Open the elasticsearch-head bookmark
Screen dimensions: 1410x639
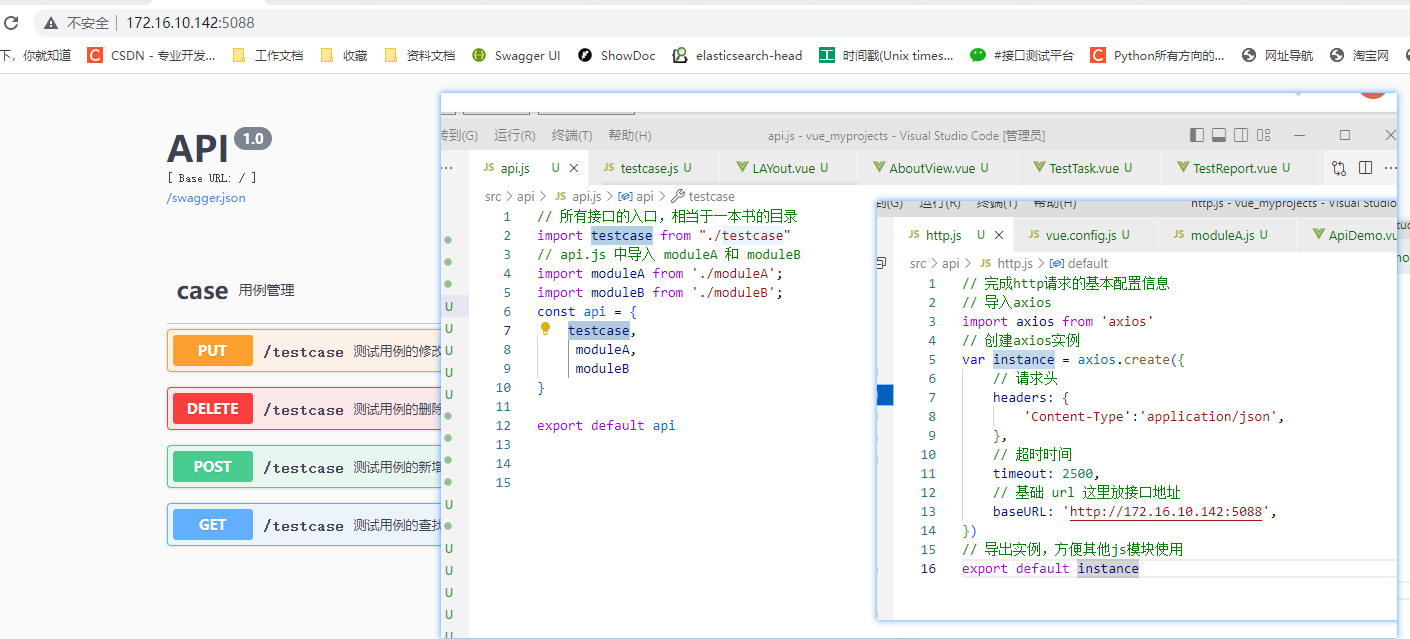[738, 56]
